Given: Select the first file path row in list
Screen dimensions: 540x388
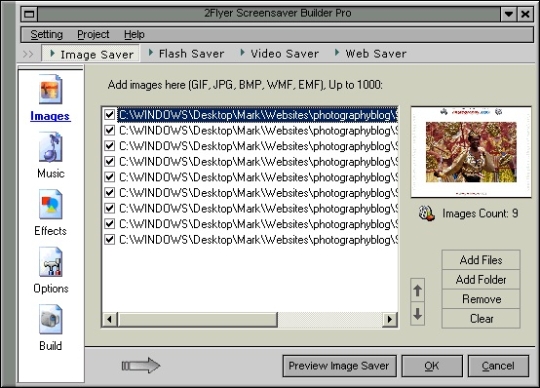Looking at the screenshot, I should (258, 115).
